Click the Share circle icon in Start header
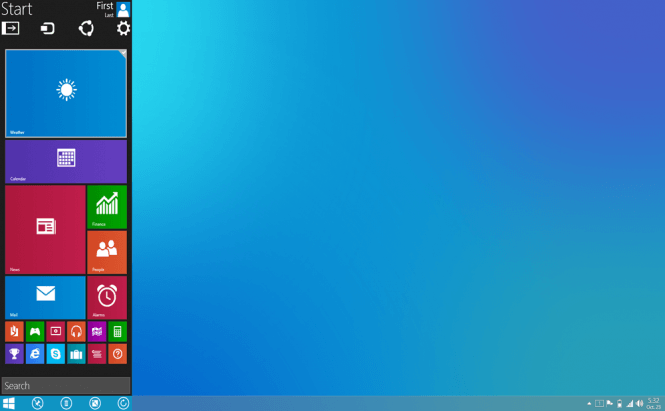The image size is (665, 411). coord(86,28)
